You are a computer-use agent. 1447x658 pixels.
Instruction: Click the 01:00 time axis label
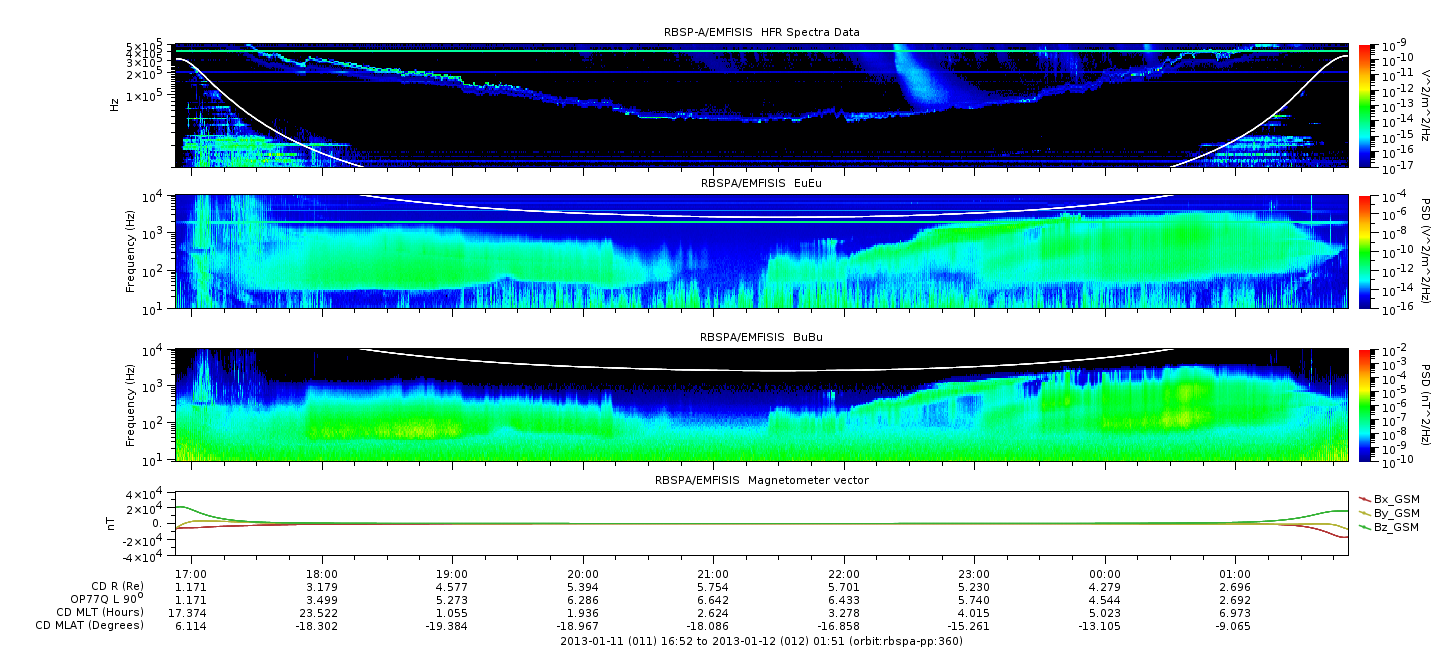(1235, 576)
